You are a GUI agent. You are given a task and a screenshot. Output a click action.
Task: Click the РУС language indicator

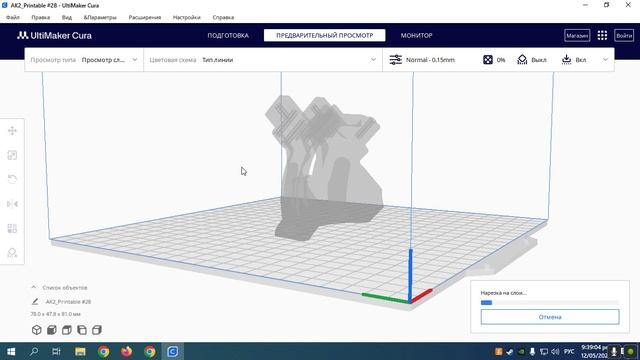point(569,351)
